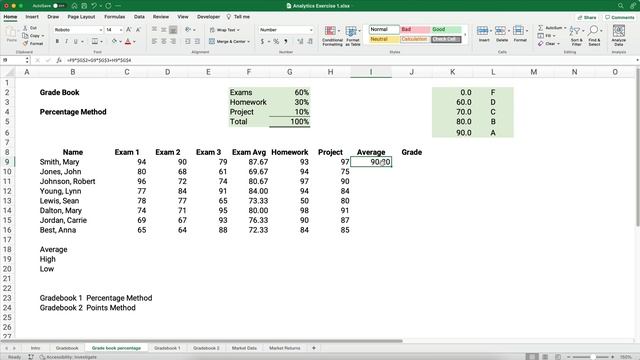Decrease font size with smaller A
640x360 pixels.
point(138,30)
